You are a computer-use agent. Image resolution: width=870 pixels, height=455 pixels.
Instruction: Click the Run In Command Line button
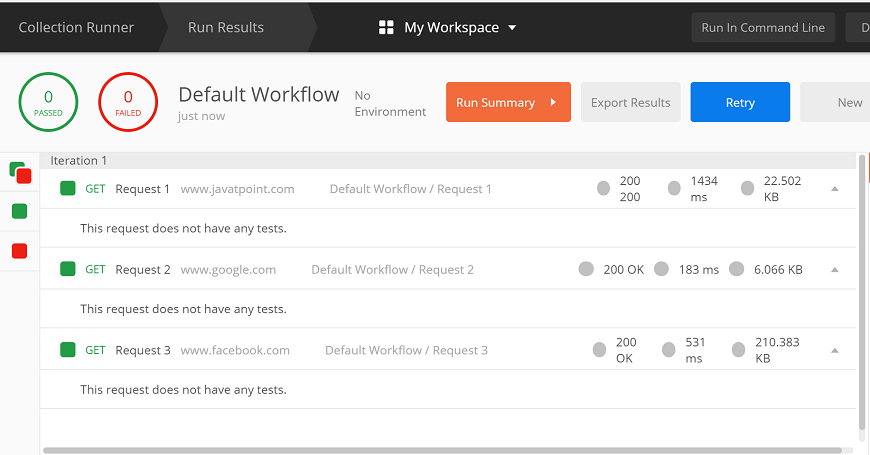click(x=763, y=28)
